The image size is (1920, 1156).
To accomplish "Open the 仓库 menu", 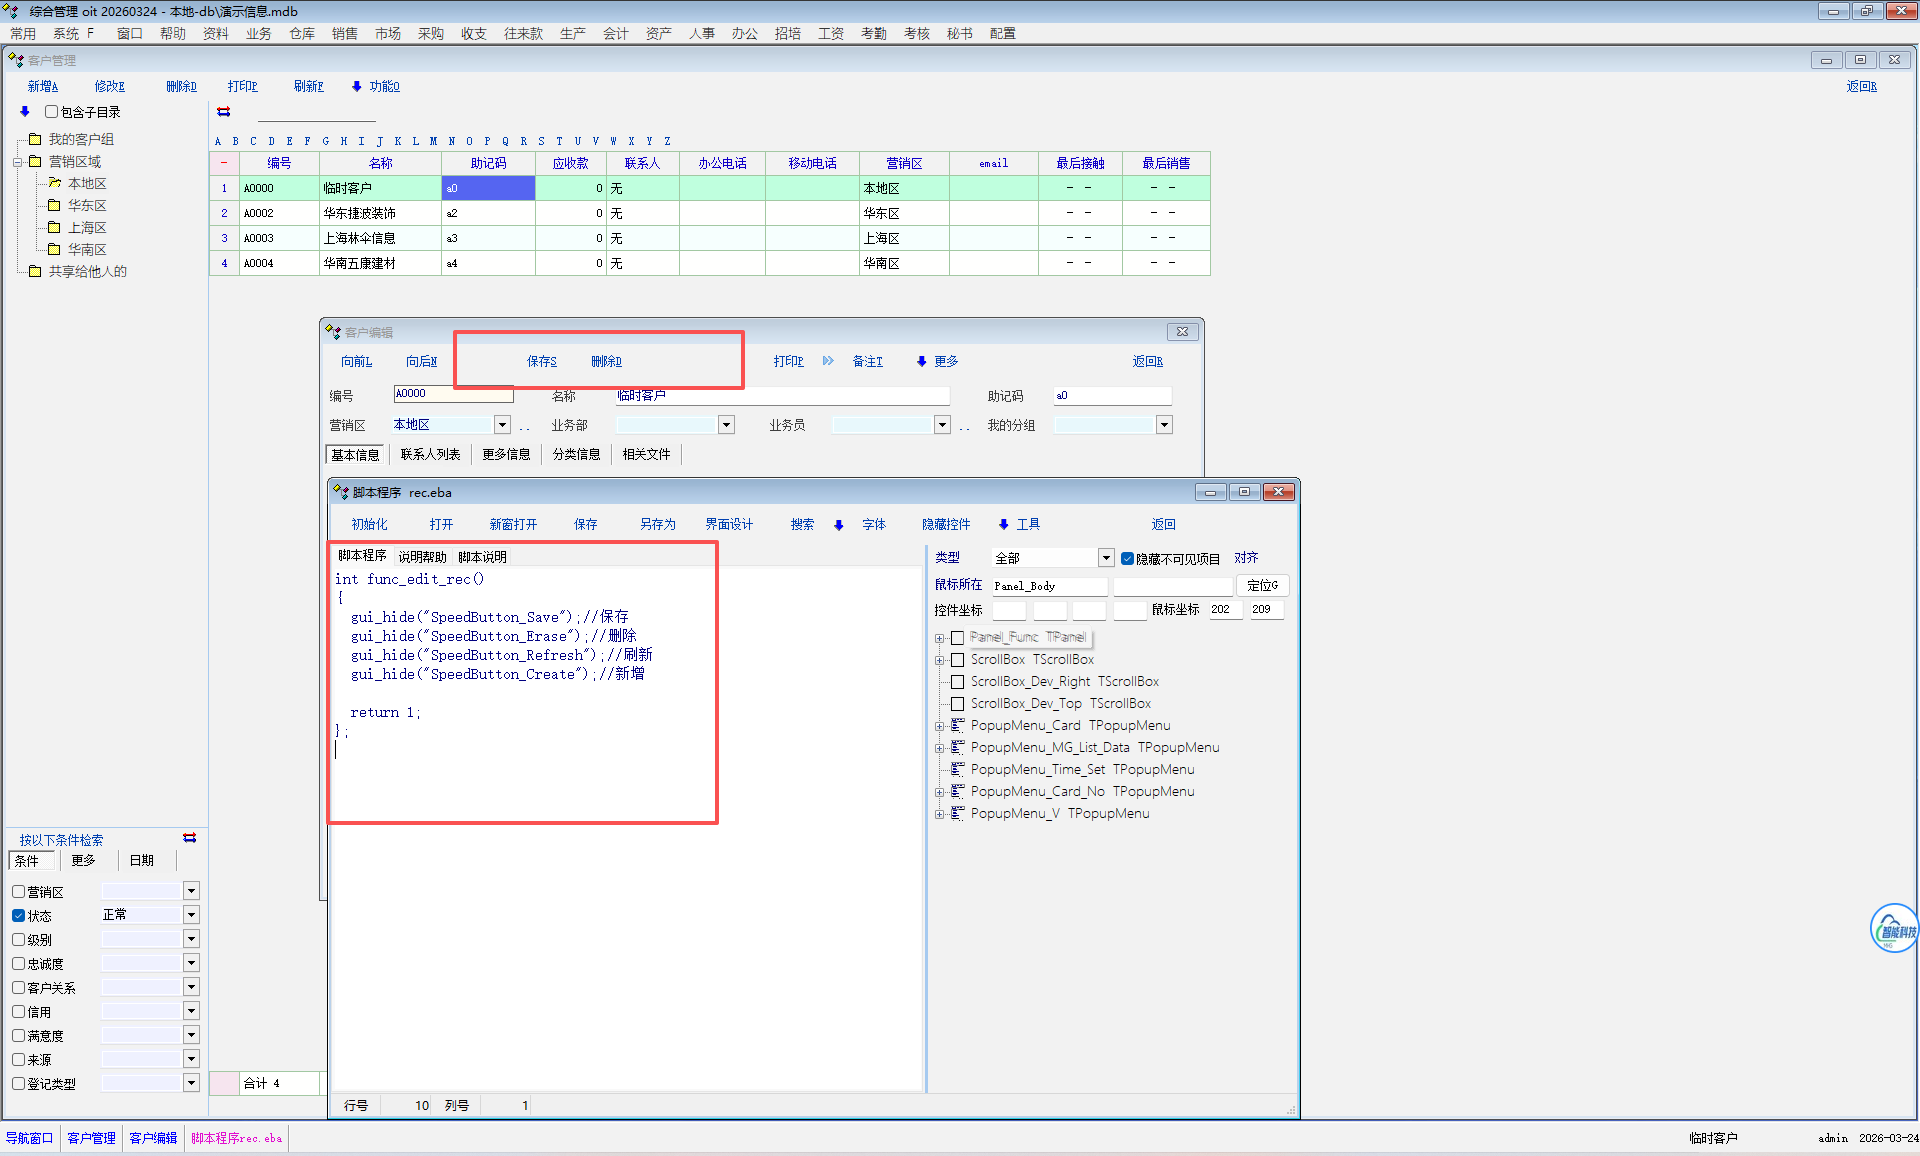I will (301, 33).
